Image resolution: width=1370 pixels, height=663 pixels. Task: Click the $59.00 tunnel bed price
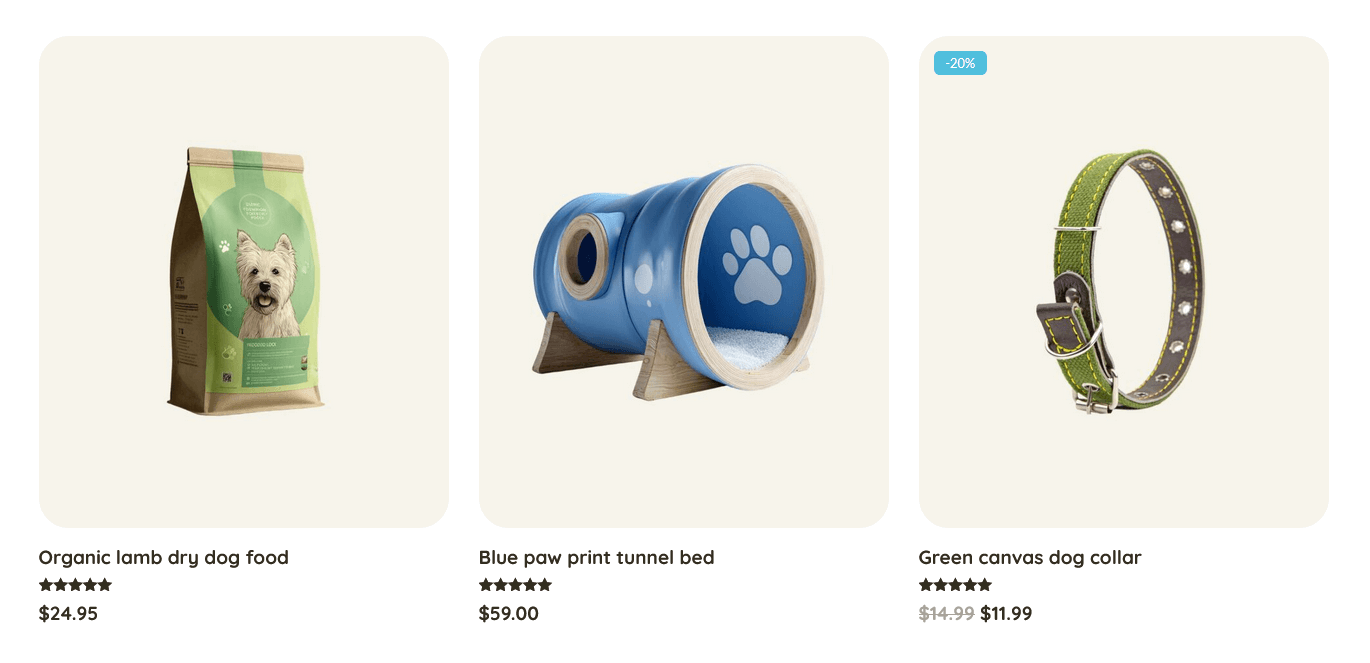508,614
